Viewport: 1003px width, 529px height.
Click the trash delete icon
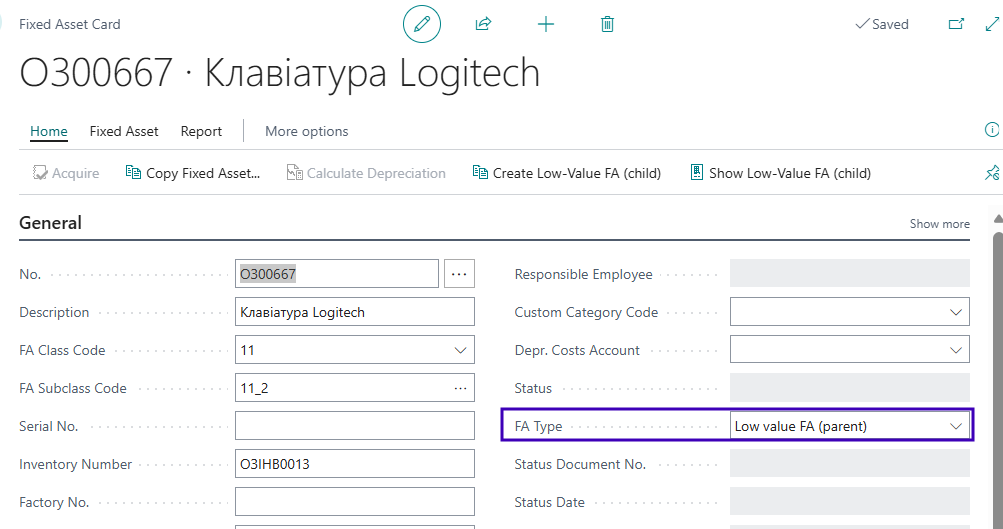[607, 24]
